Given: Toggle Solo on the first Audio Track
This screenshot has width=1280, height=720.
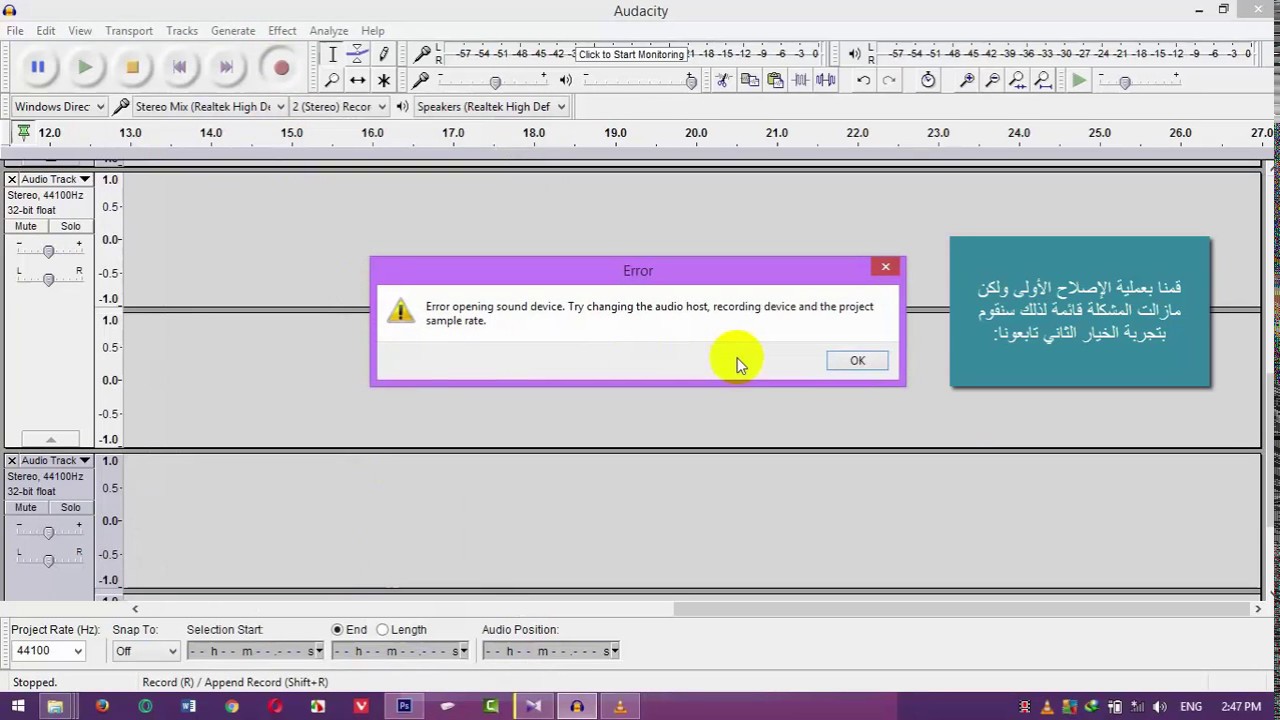Looking at the screenshot, I should pos(70,226).
